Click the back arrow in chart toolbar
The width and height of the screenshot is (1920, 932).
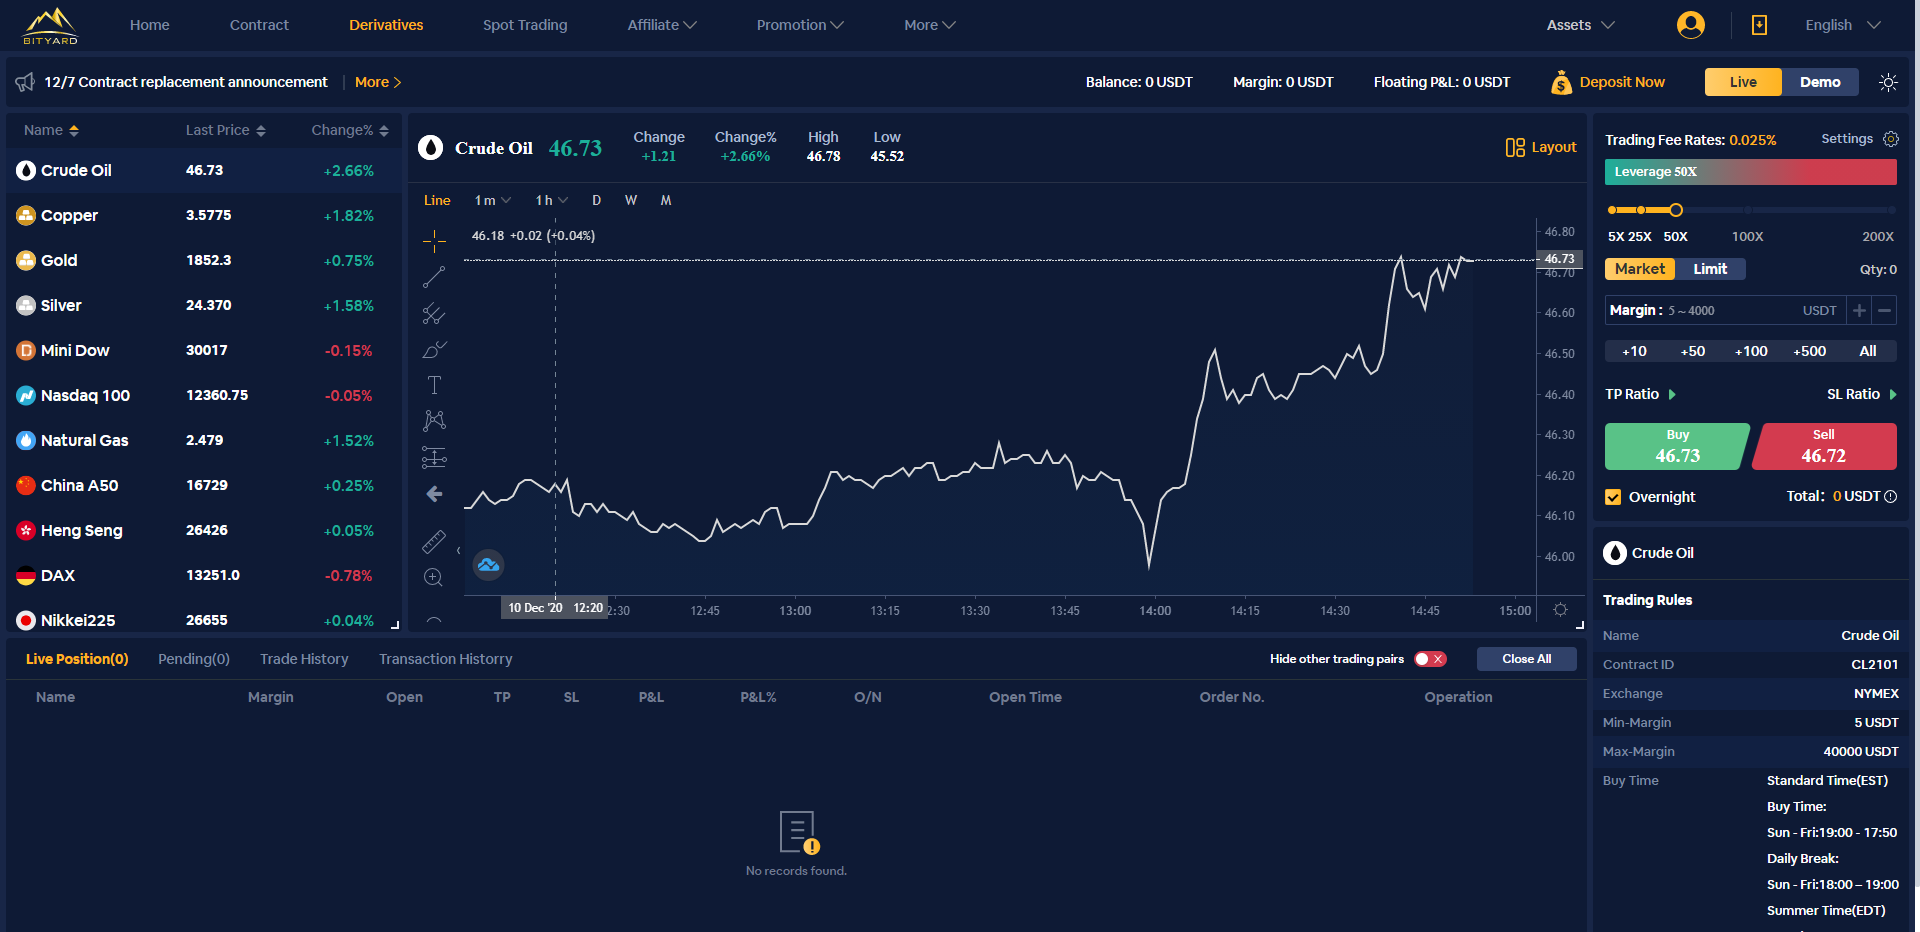(434, 494)
